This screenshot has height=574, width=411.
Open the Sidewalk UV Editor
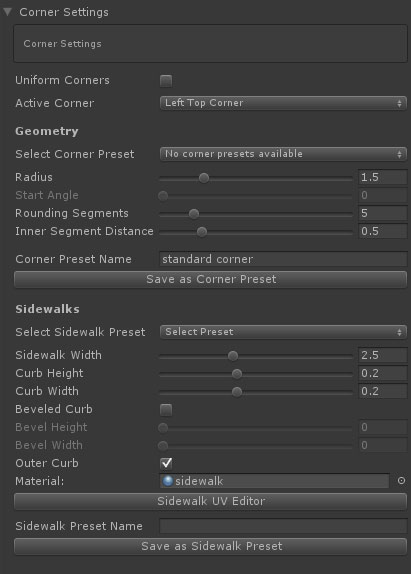point(210,501)
